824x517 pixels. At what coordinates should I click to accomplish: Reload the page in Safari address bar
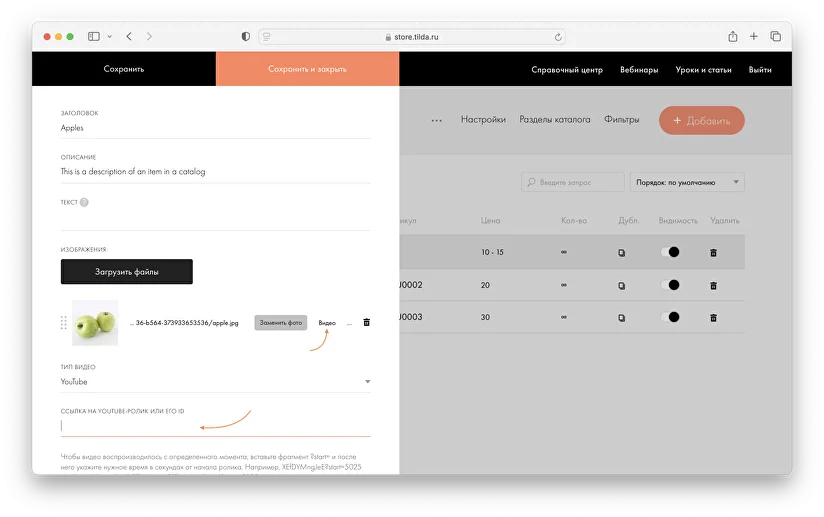point(557,36)
